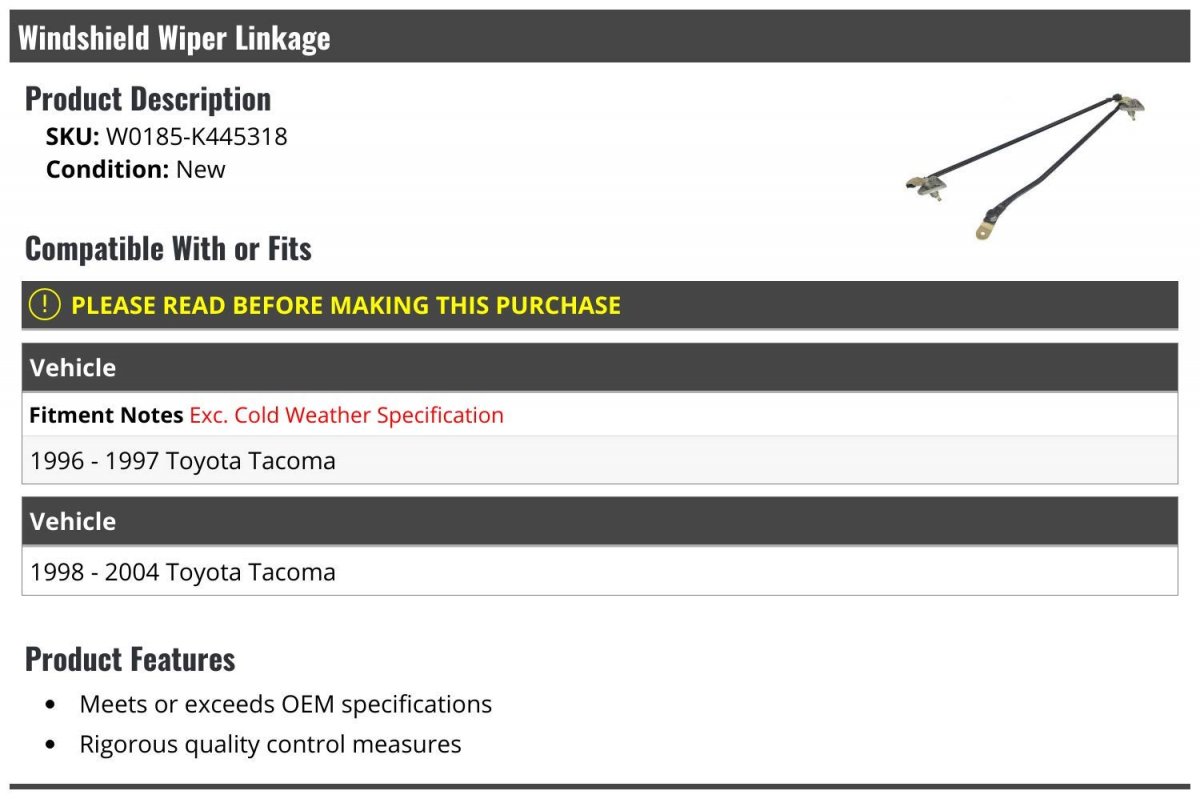This screenshot has height=799, width=1200.
Task: Click the SKU label
Action: click(x=72, y=136)
